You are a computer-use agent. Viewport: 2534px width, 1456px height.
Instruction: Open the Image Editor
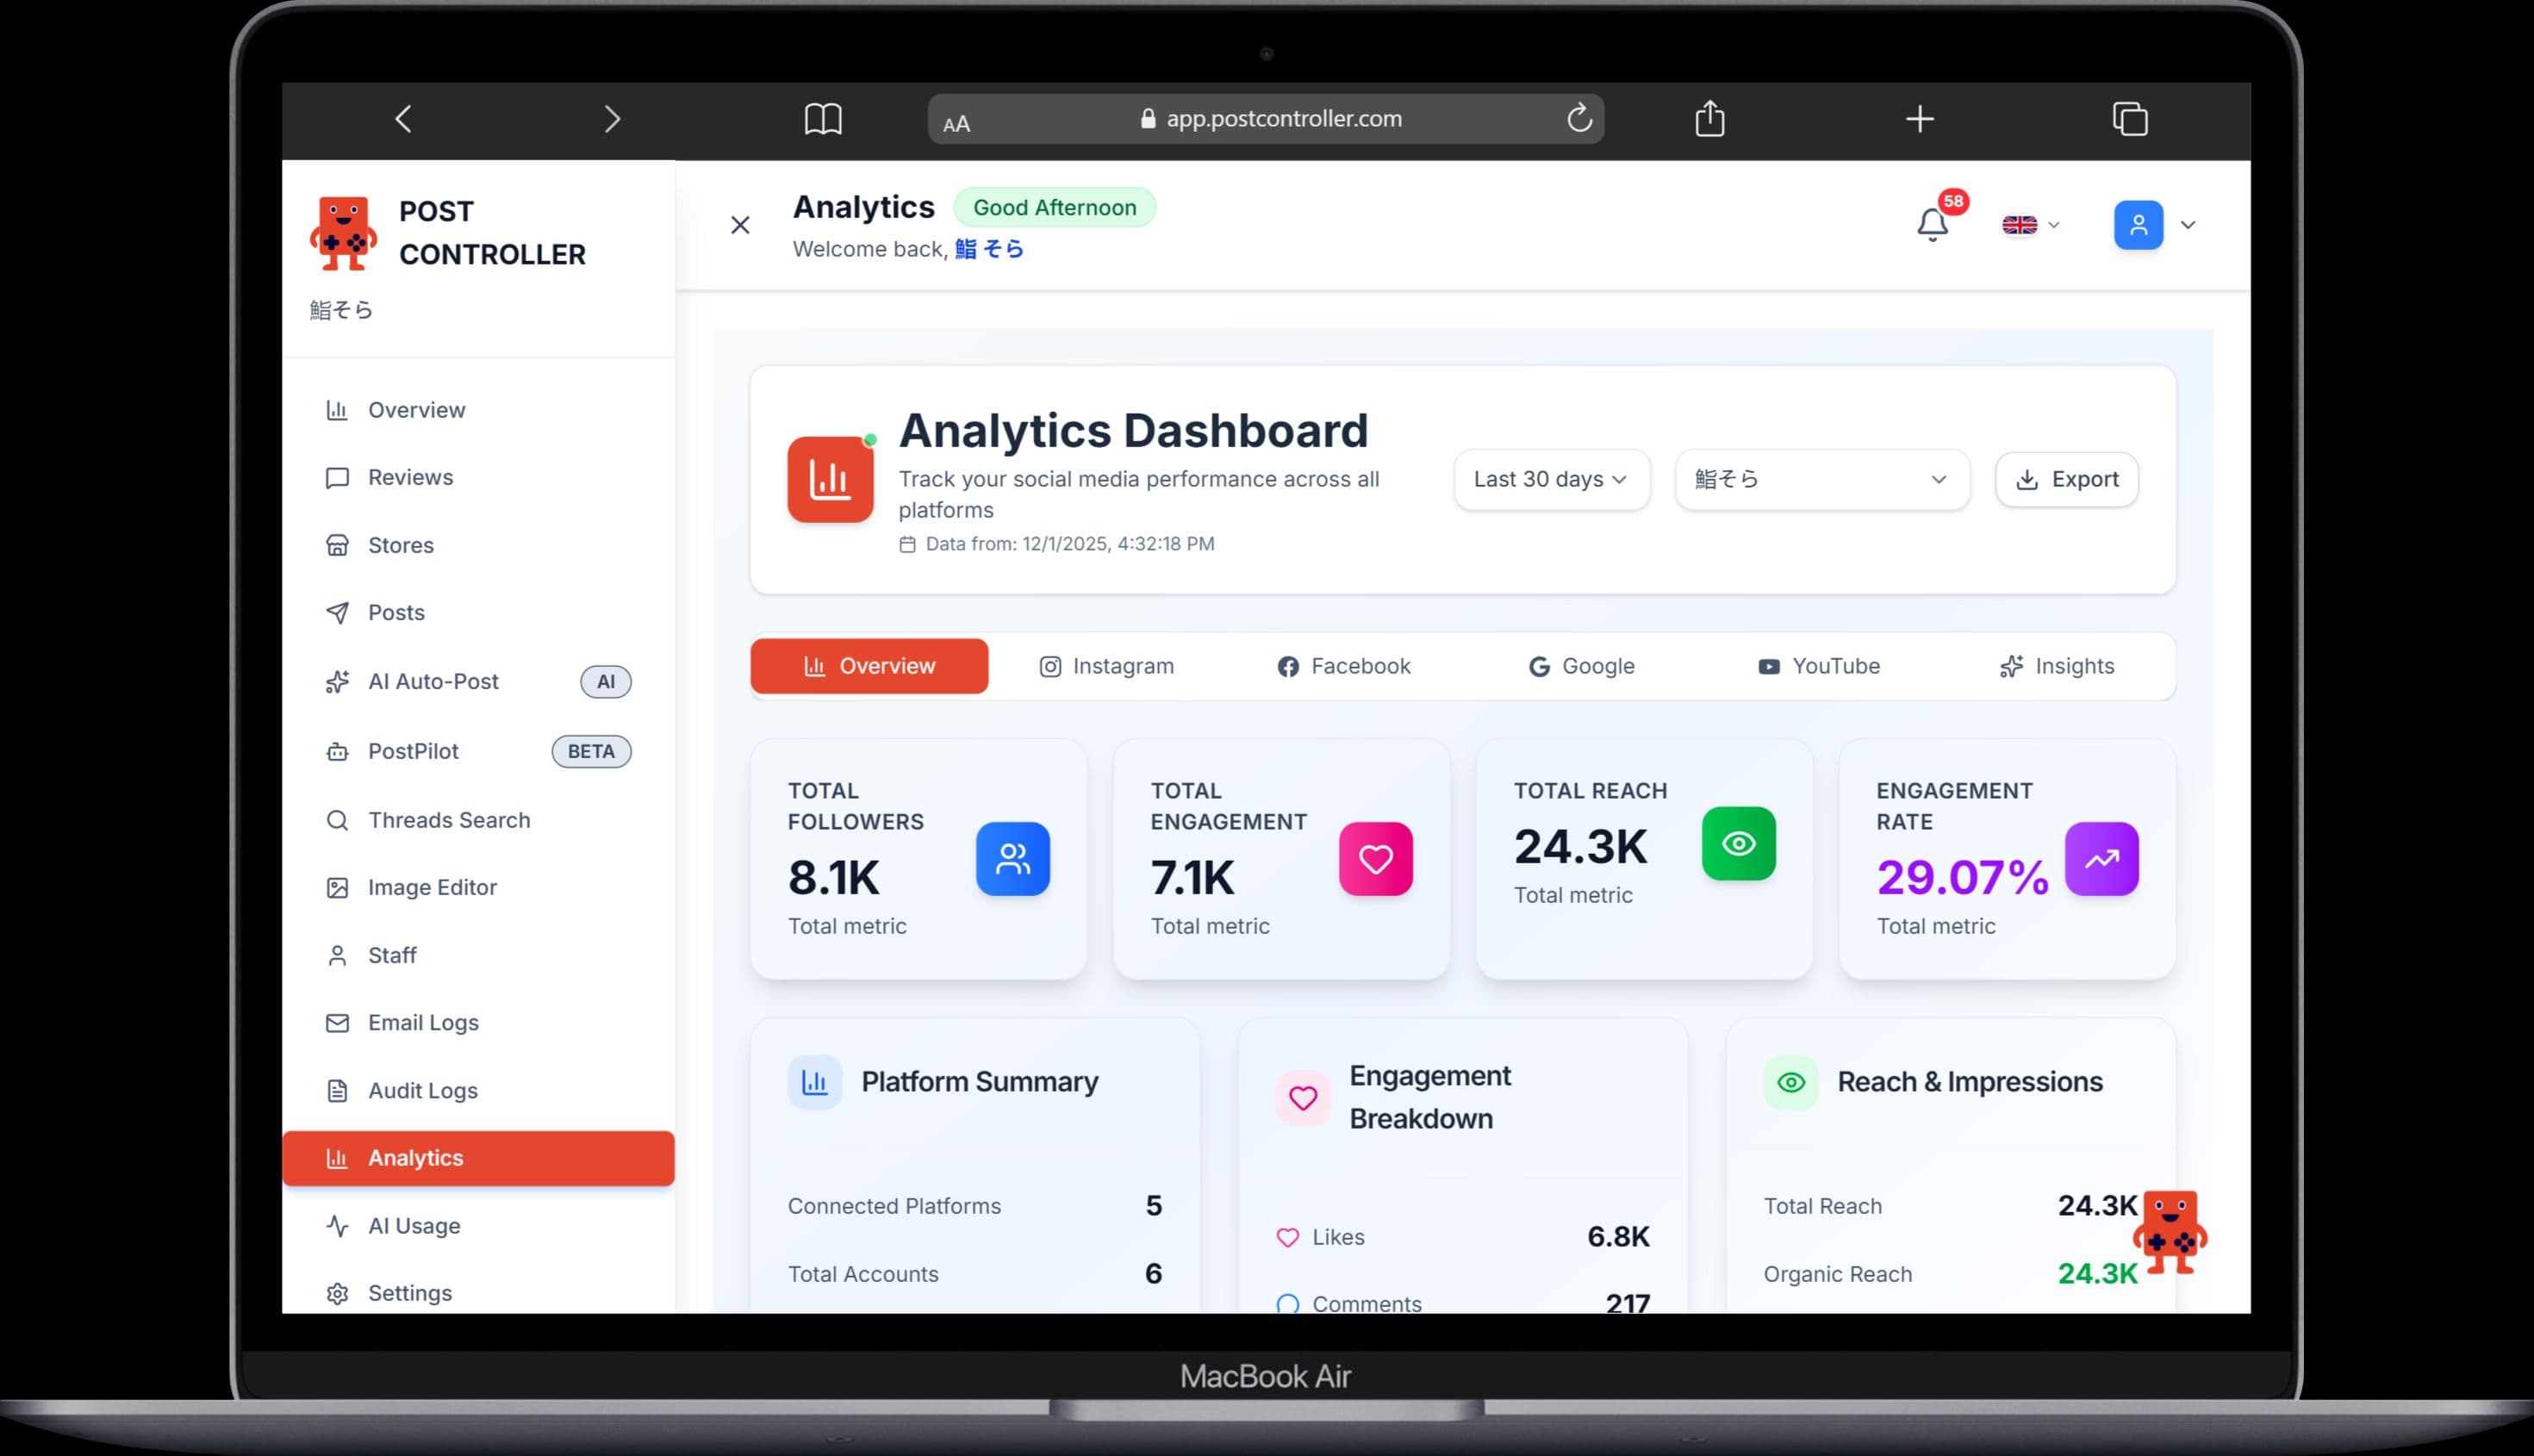click(x=432, y=887)
